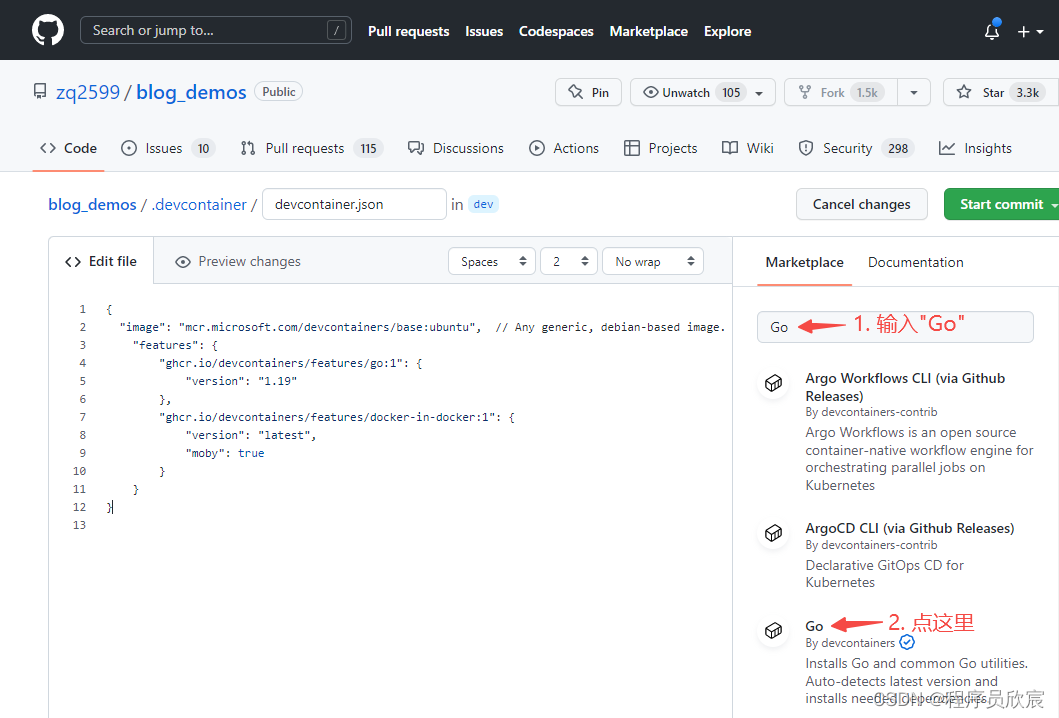Open the Actions tab
Viewport: 1059px width, 718px height.
tap(564, 148)
